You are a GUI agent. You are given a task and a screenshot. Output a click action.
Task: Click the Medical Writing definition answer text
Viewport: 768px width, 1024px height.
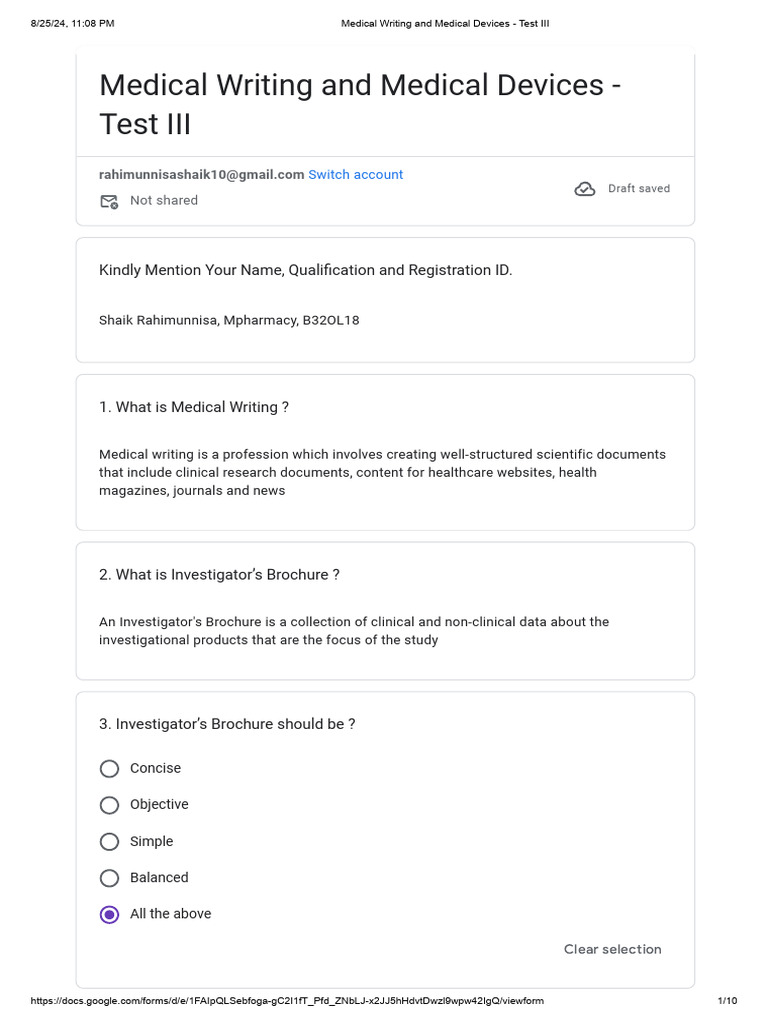[x=383, y=472]
